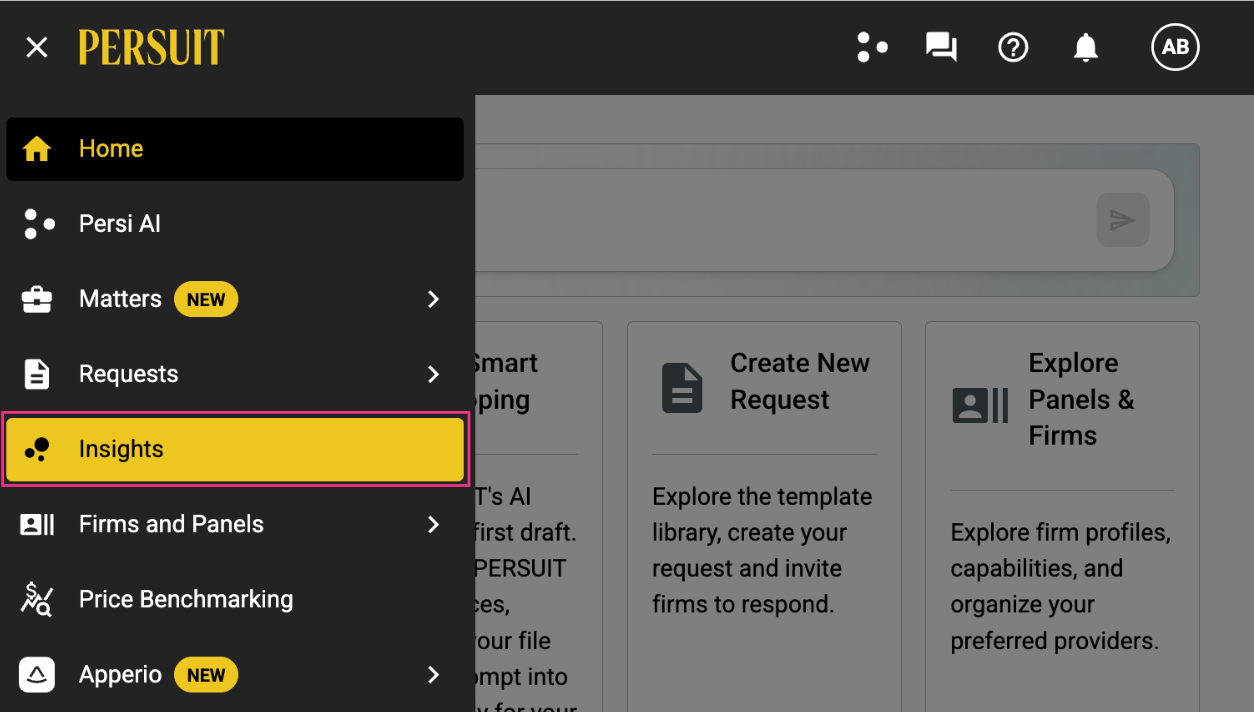Click the Persi AI dots icon in sidebar
Viewport: 1254px width, 712px height.
(39, 224)
